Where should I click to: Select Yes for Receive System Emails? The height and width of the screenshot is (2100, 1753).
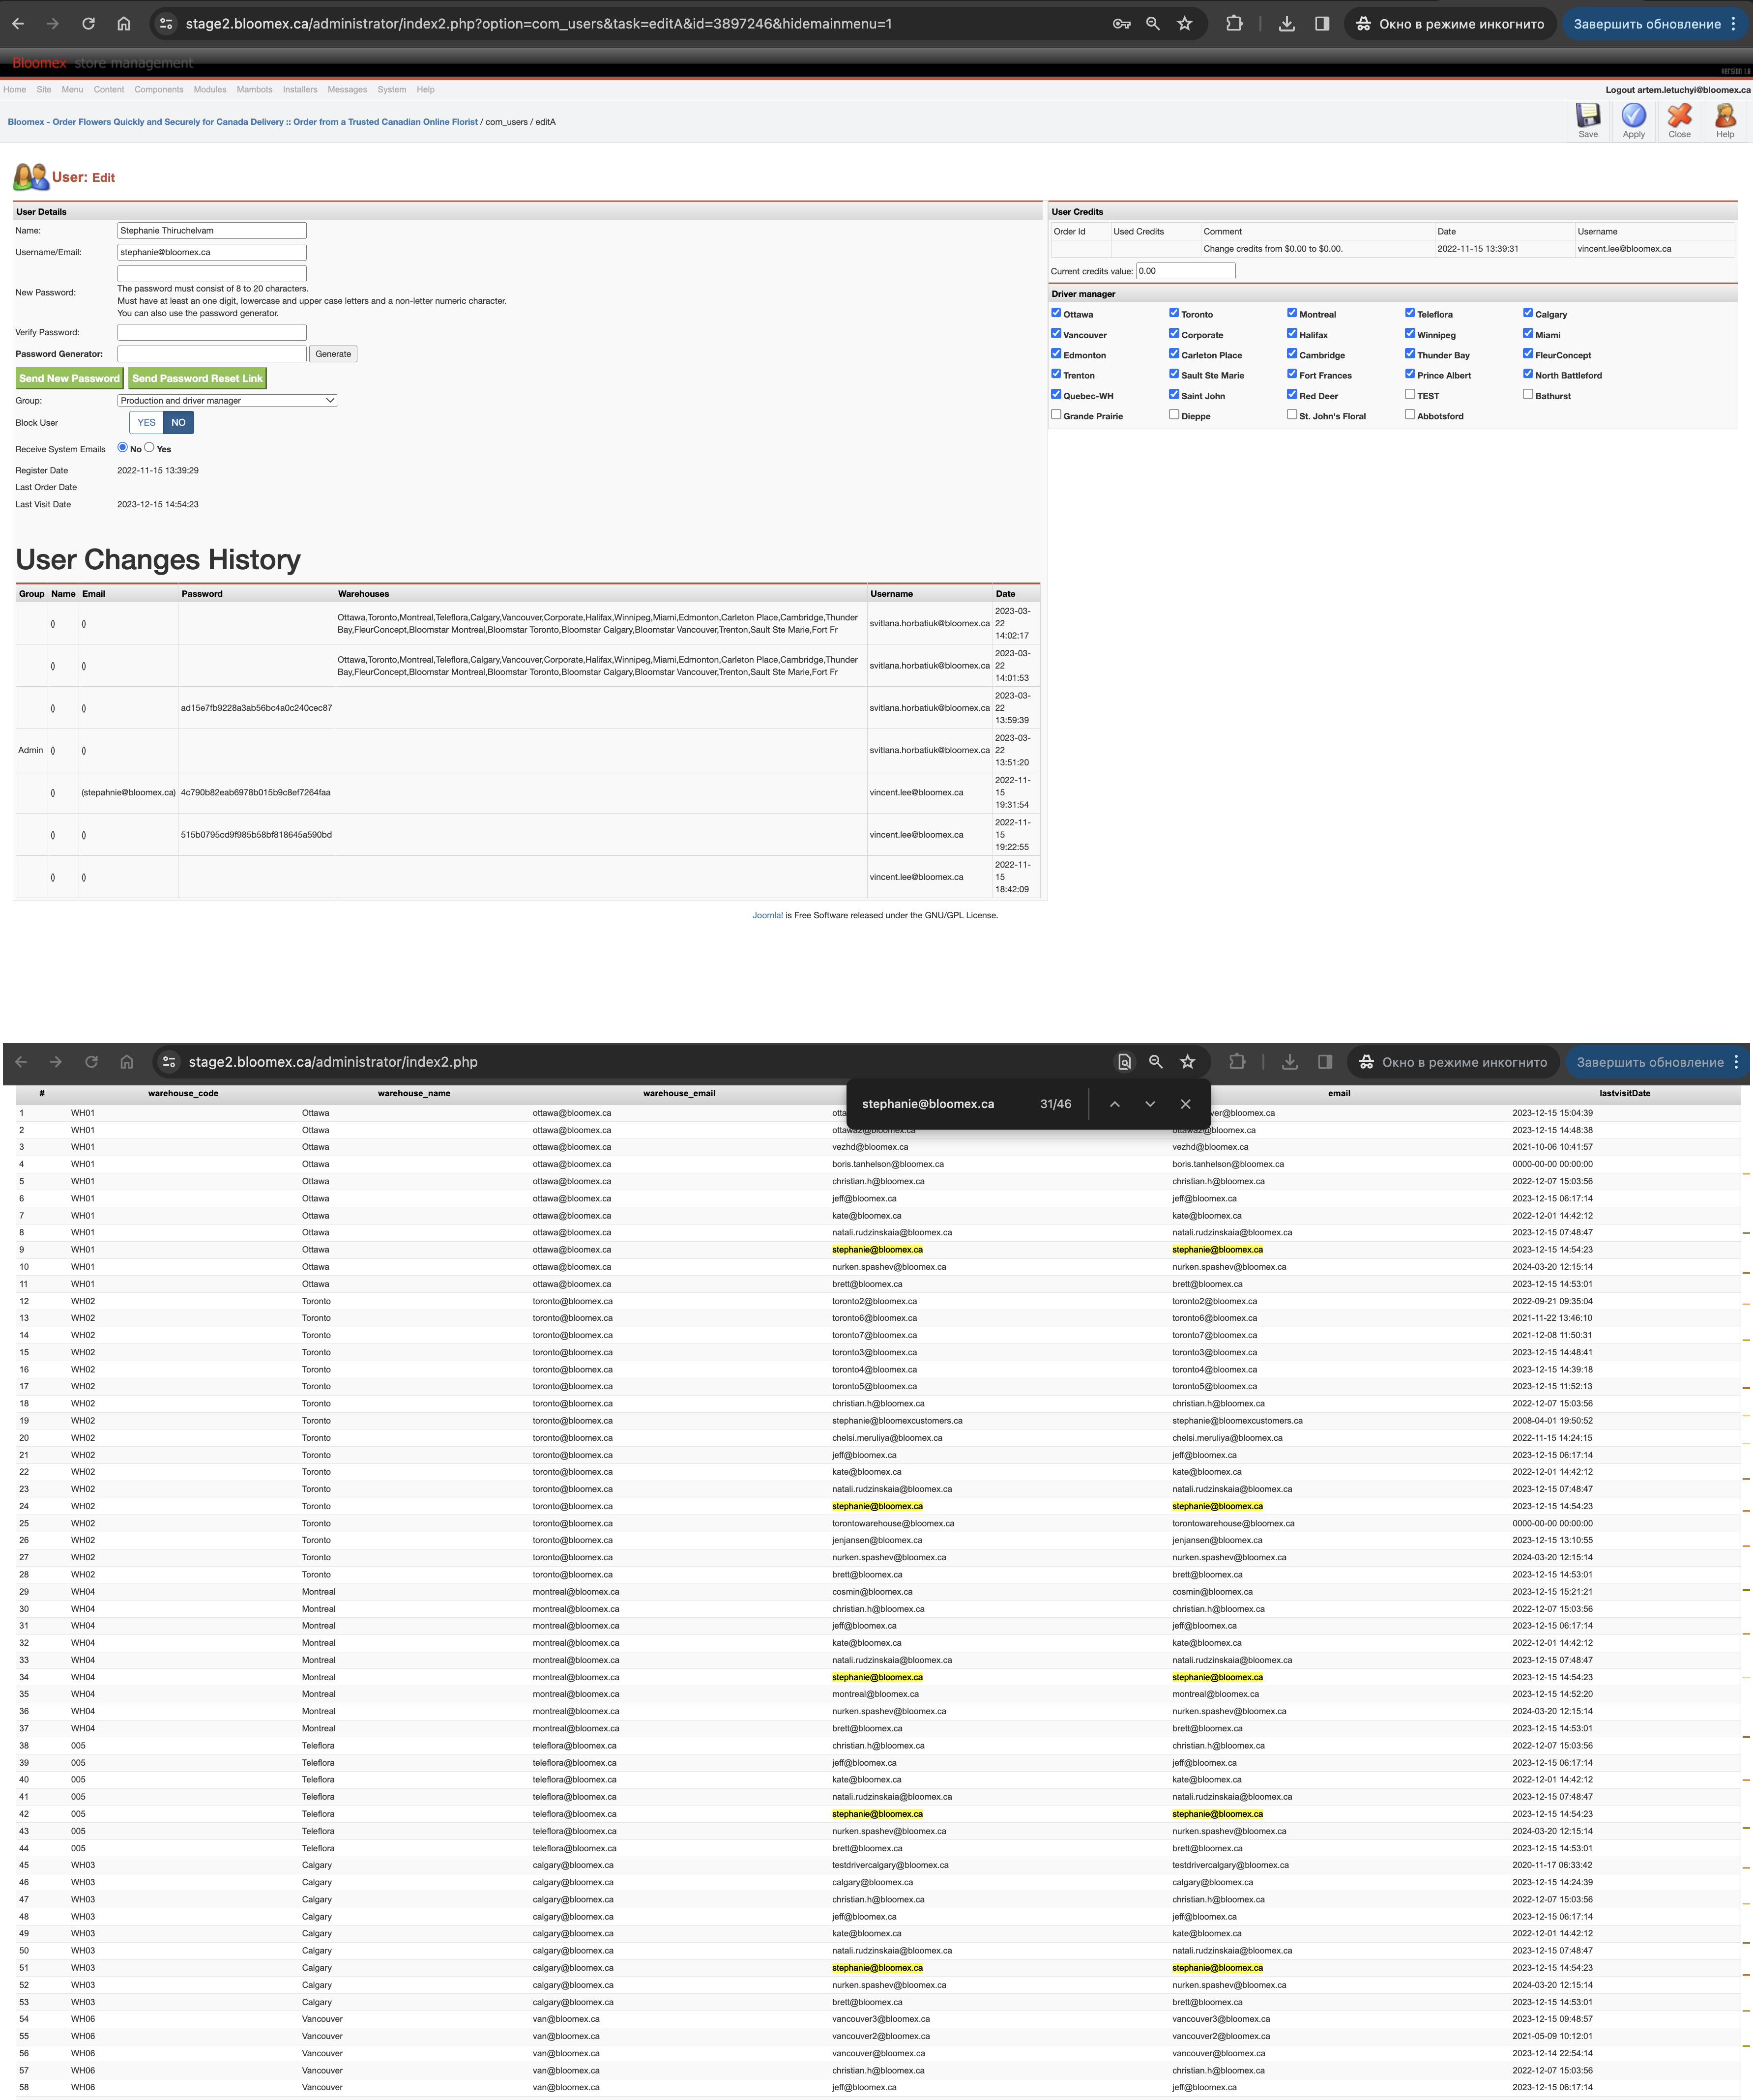(x=149, y=447)
